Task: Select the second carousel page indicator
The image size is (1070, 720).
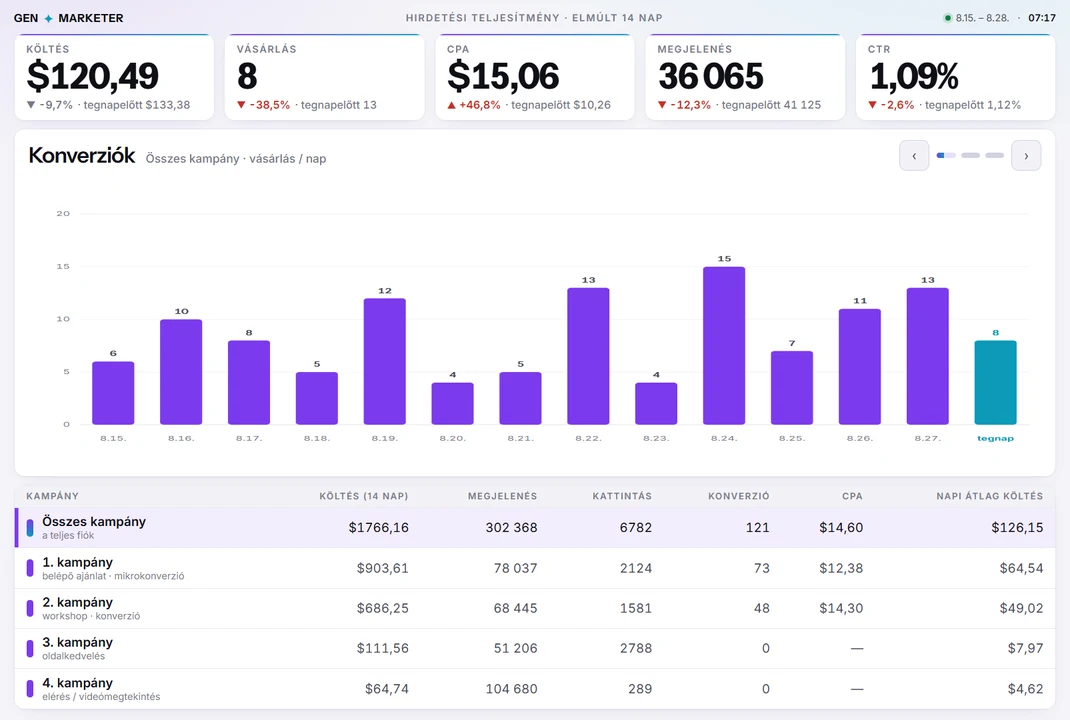Action: pyautogui.click(x=970, y=156)
